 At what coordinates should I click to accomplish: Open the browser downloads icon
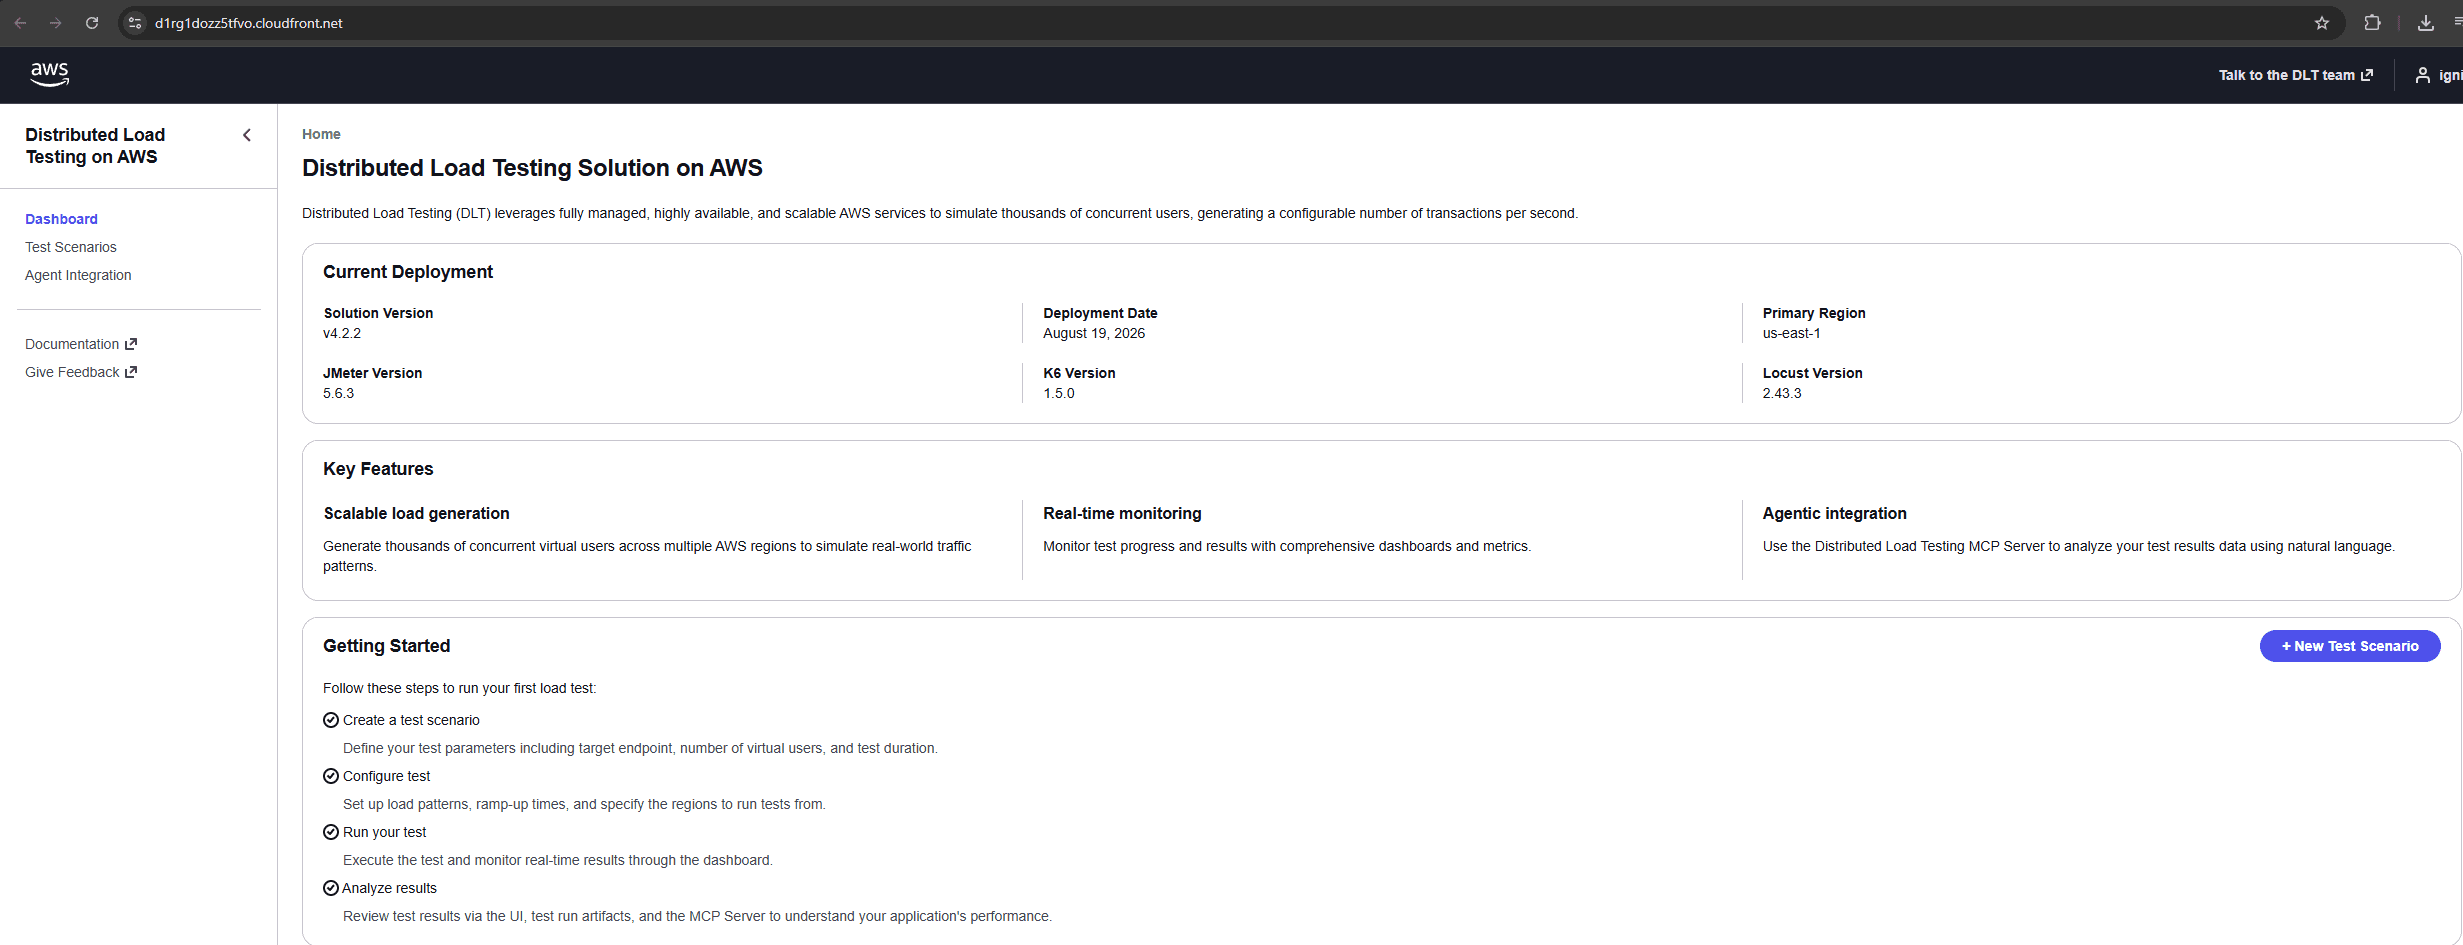[x=2426, y=23]
